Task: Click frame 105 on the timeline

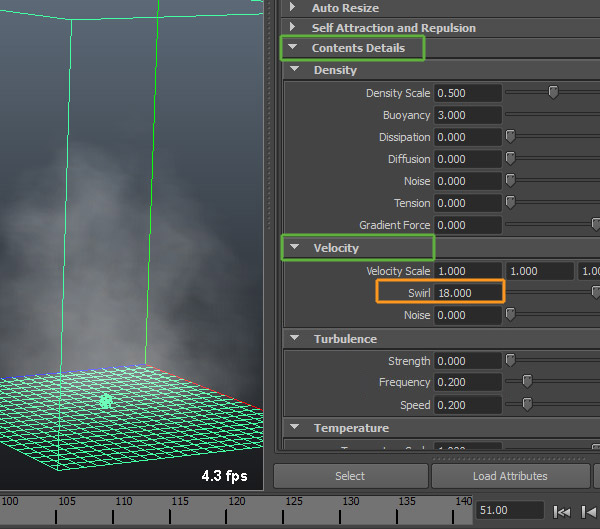Action: (56, 516)
